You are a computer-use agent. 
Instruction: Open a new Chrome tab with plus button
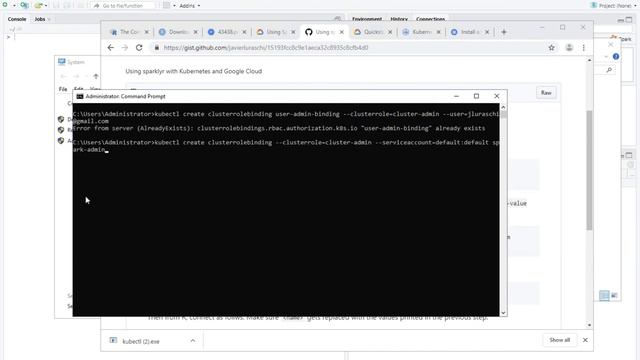pos(504,32)
